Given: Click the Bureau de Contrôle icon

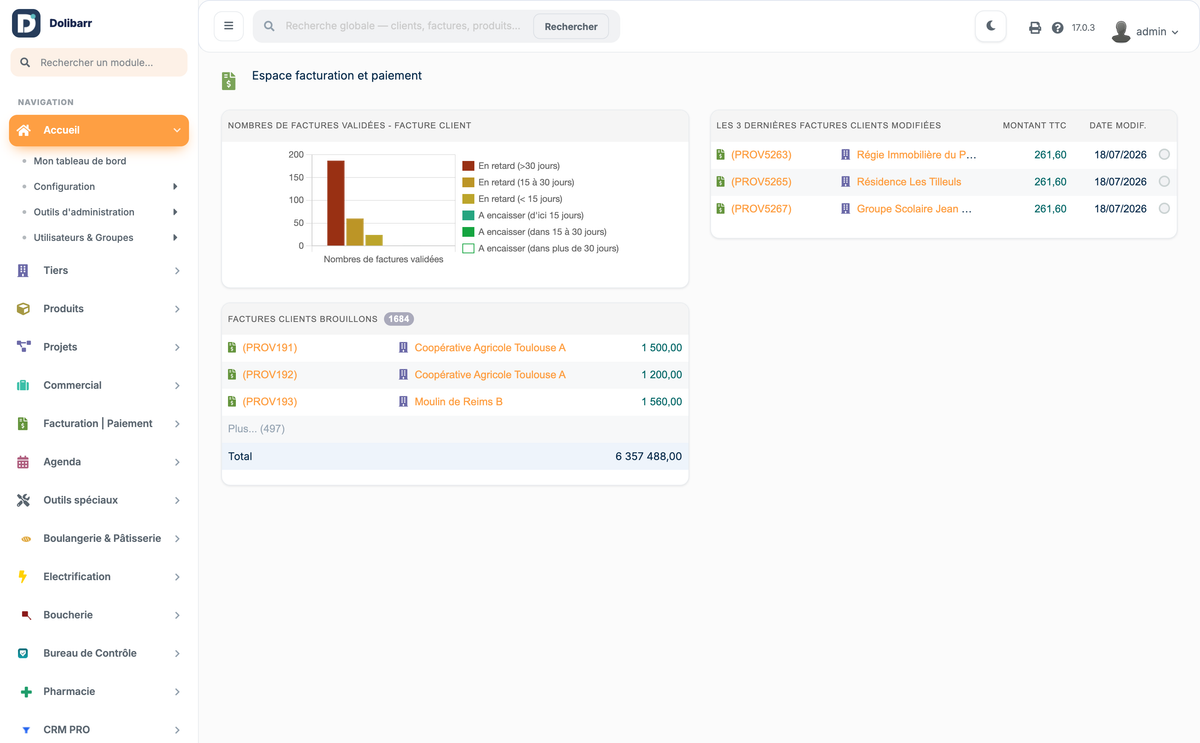Looking at the screenshot, I should (x=23, y=654).
